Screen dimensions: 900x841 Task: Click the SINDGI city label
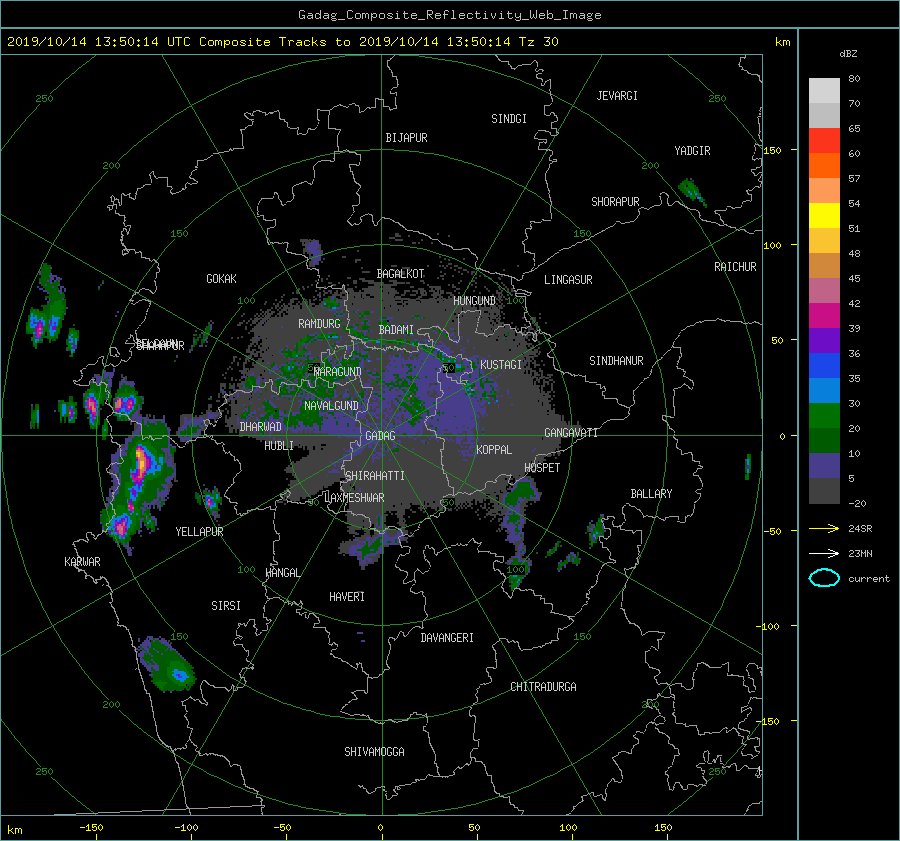(x=509, y=119)
